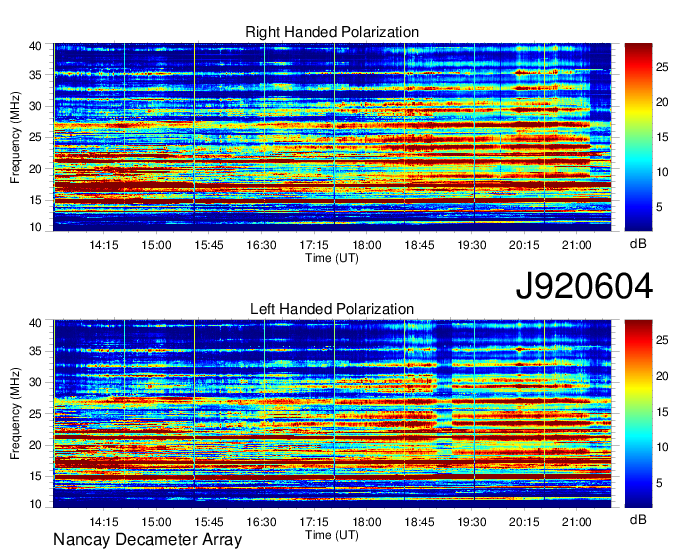Click the 15:45 tick label on the top plot
Image resolution: width=680 pixels, height=552 pixels.
(209, 245)
